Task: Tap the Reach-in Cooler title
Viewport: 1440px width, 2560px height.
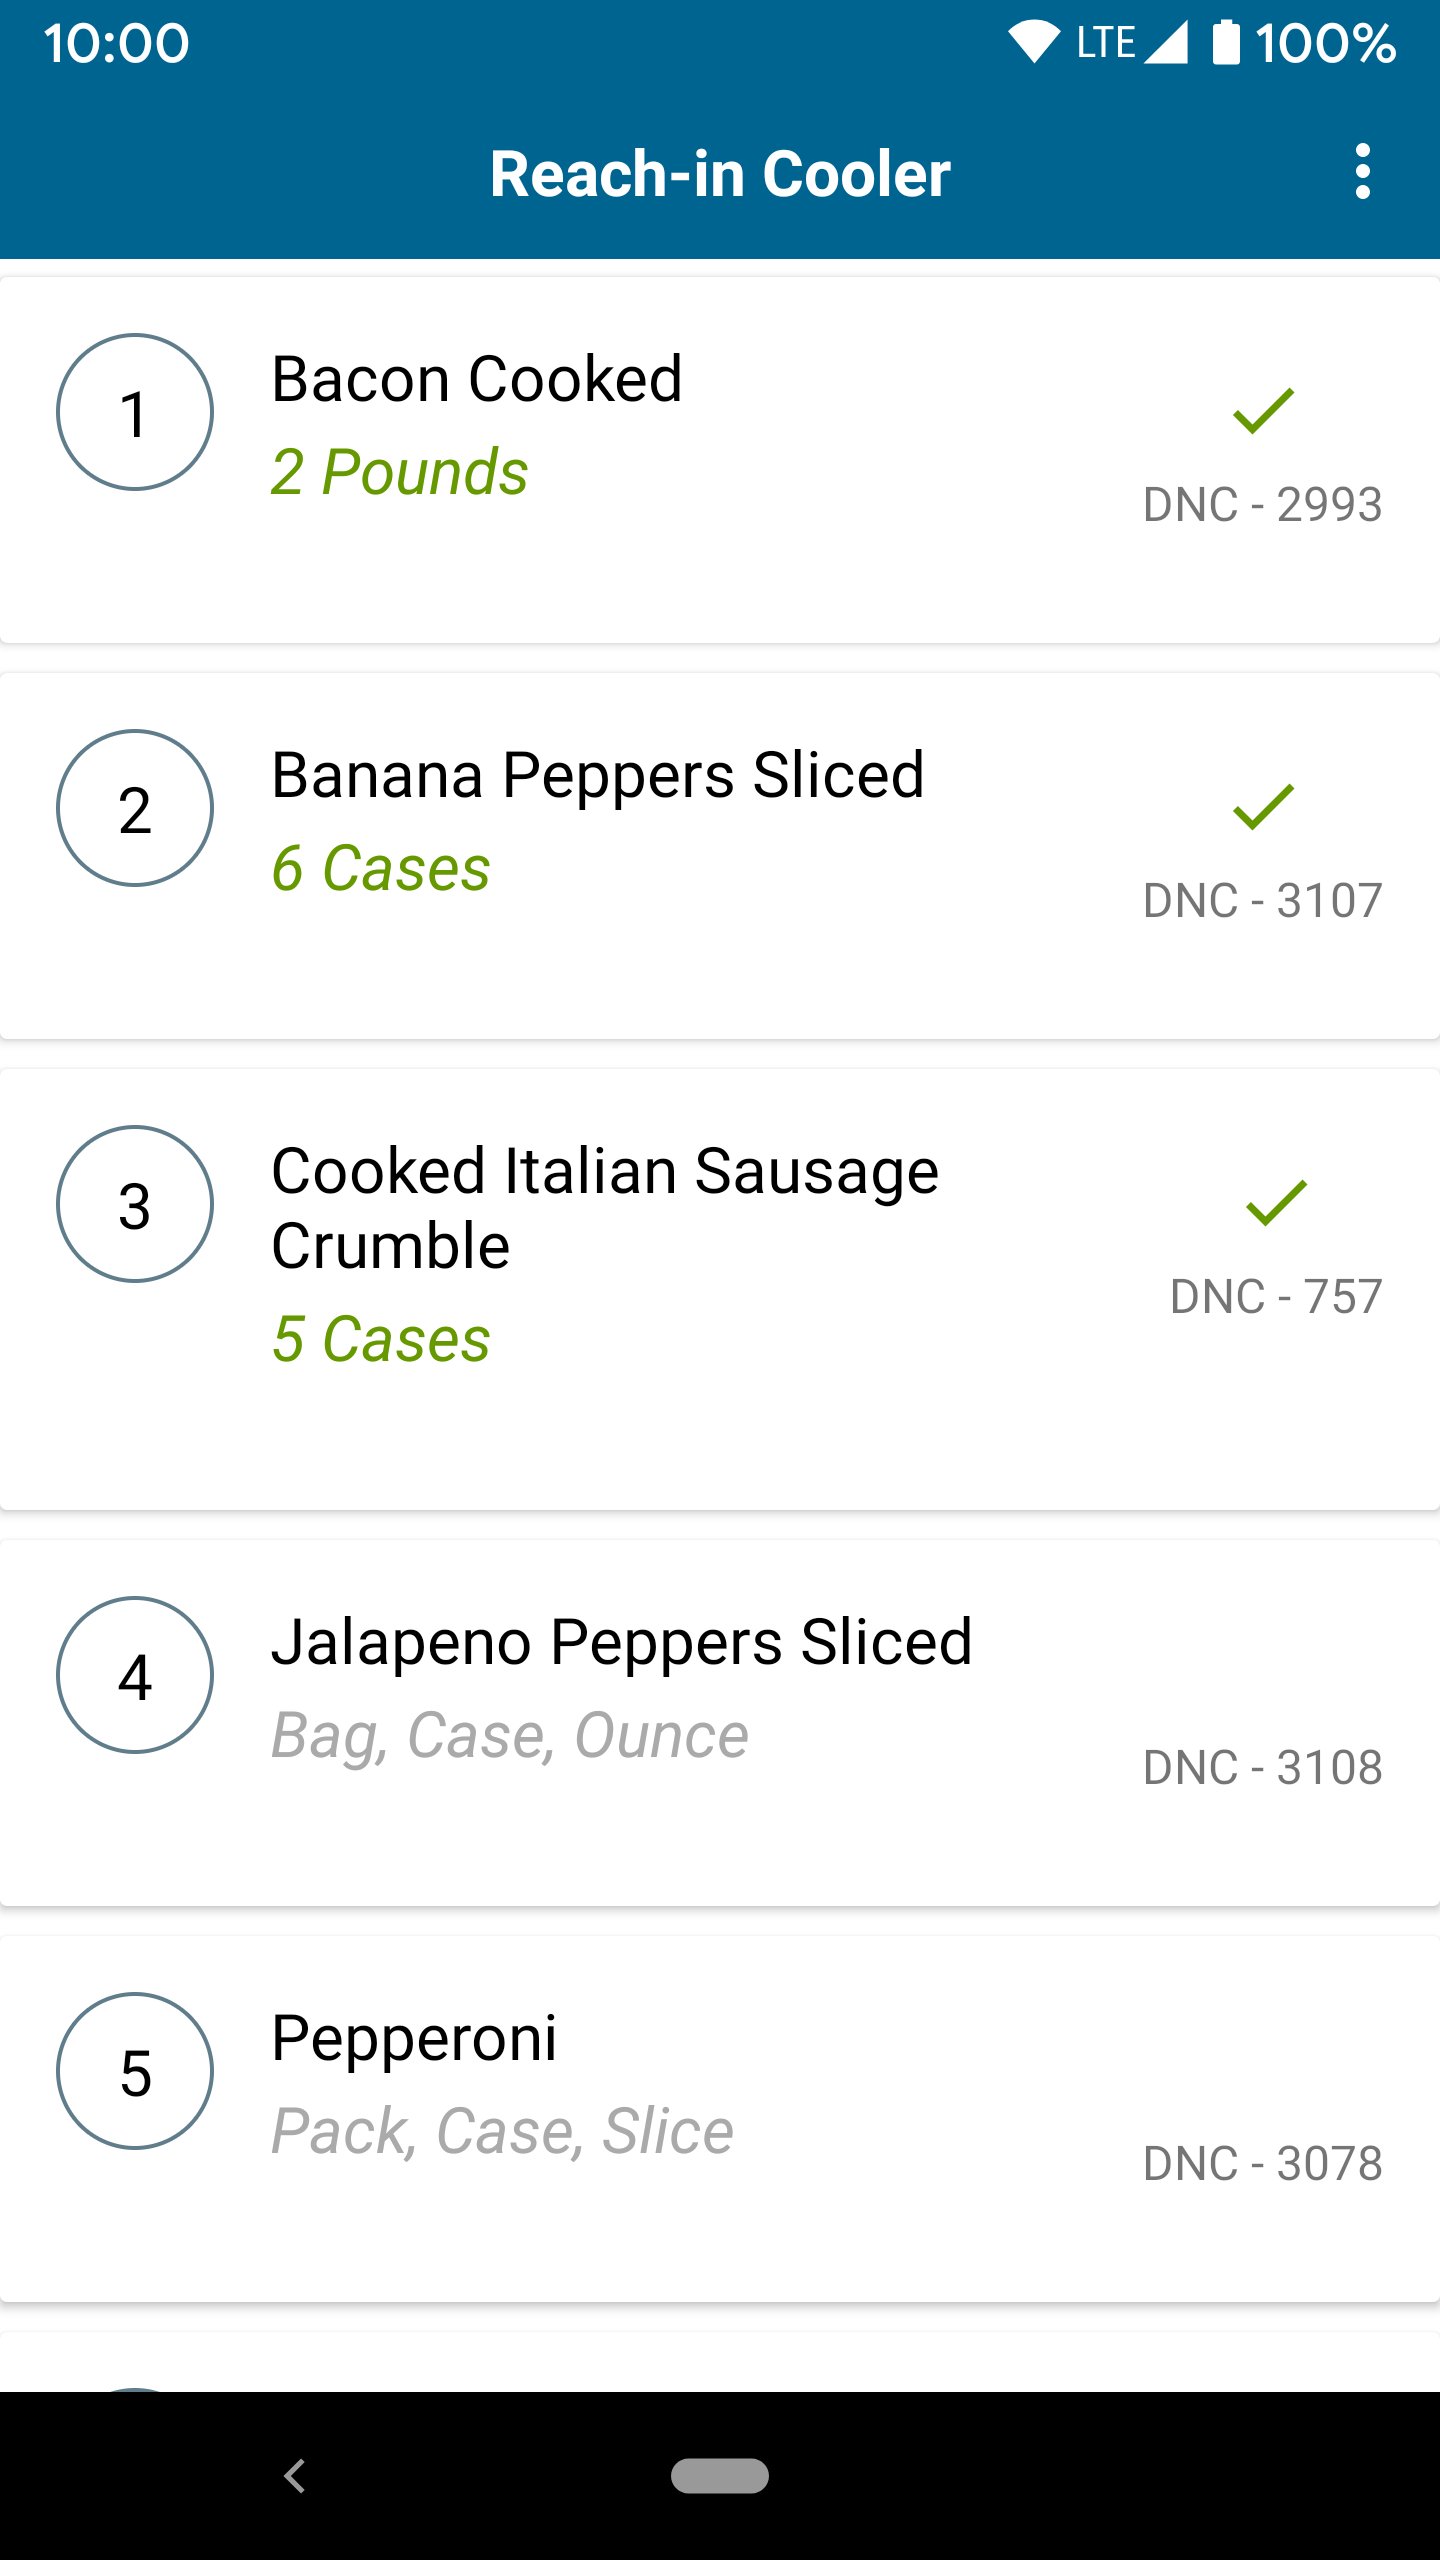Action: pyautogui.click(x=720, y=174)
